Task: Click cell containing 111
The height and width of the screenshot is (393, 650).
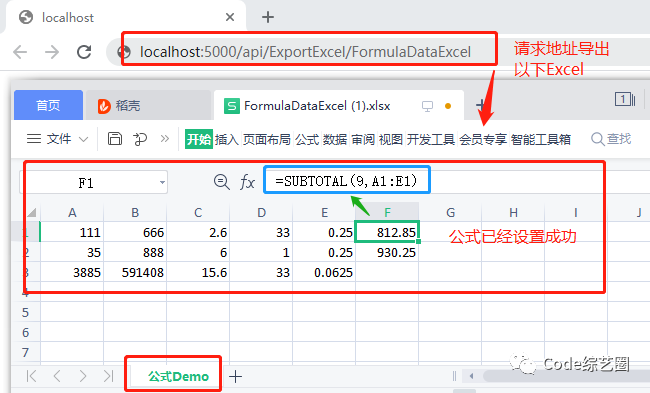Action: pyautogui.click(x=72, y=232)
